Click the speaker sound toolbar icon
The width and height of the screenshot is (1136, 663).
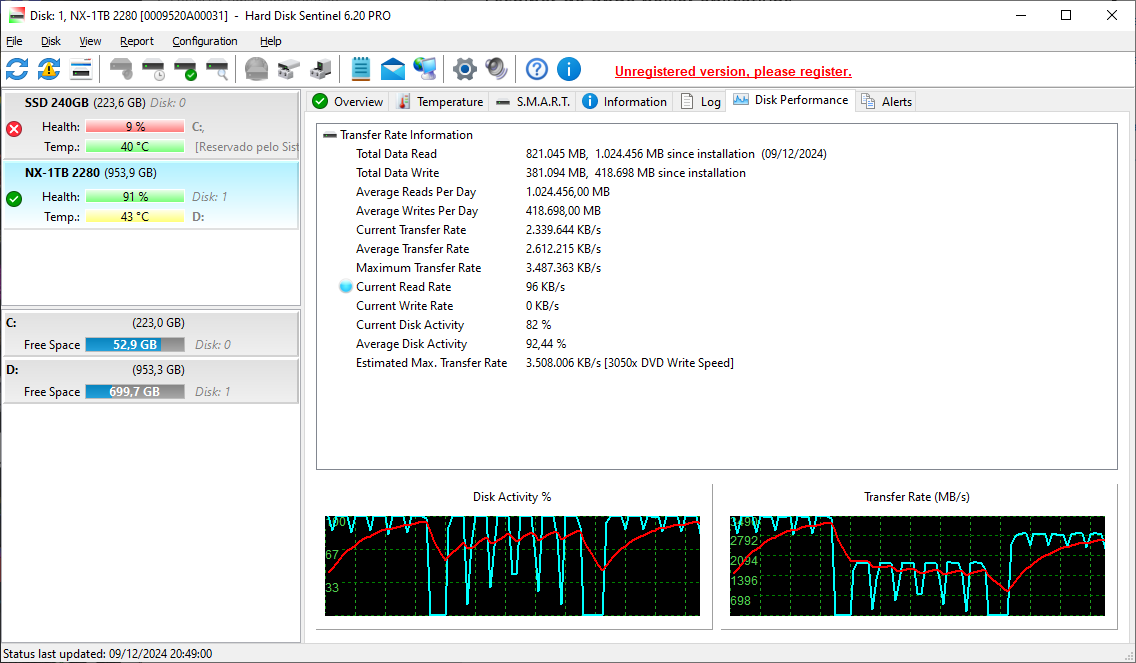[x=496, y=70]
